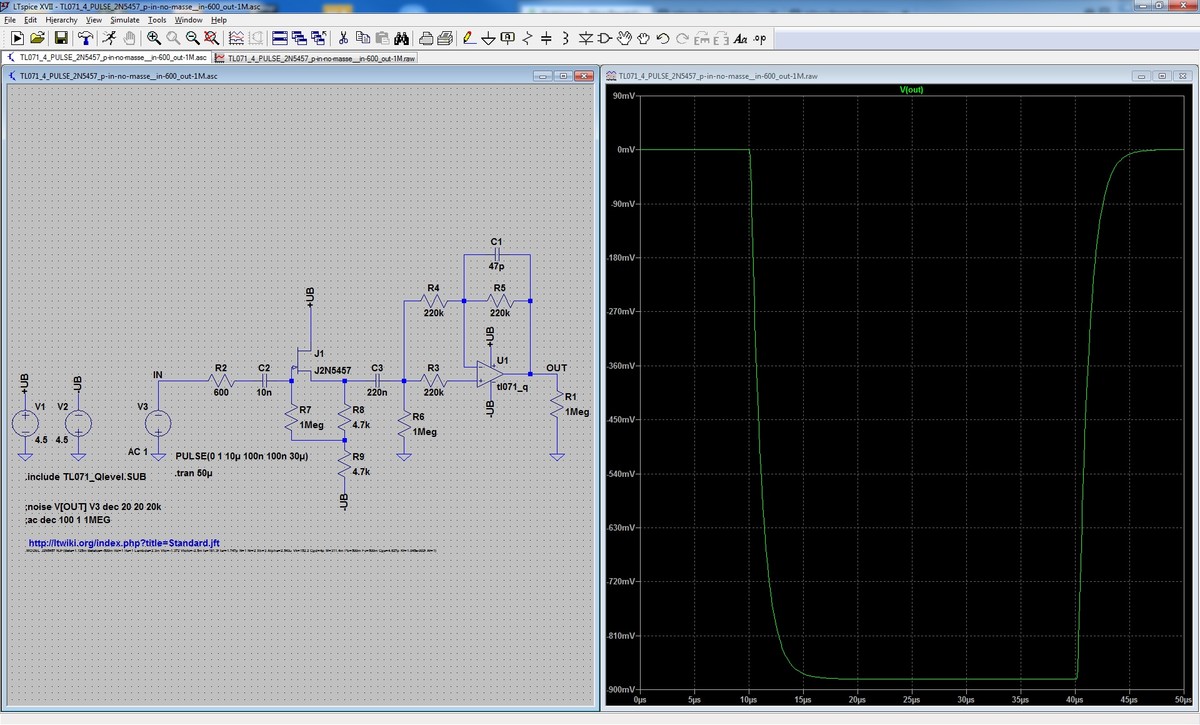Click the V(out) trace label

[x=910, y=89]
